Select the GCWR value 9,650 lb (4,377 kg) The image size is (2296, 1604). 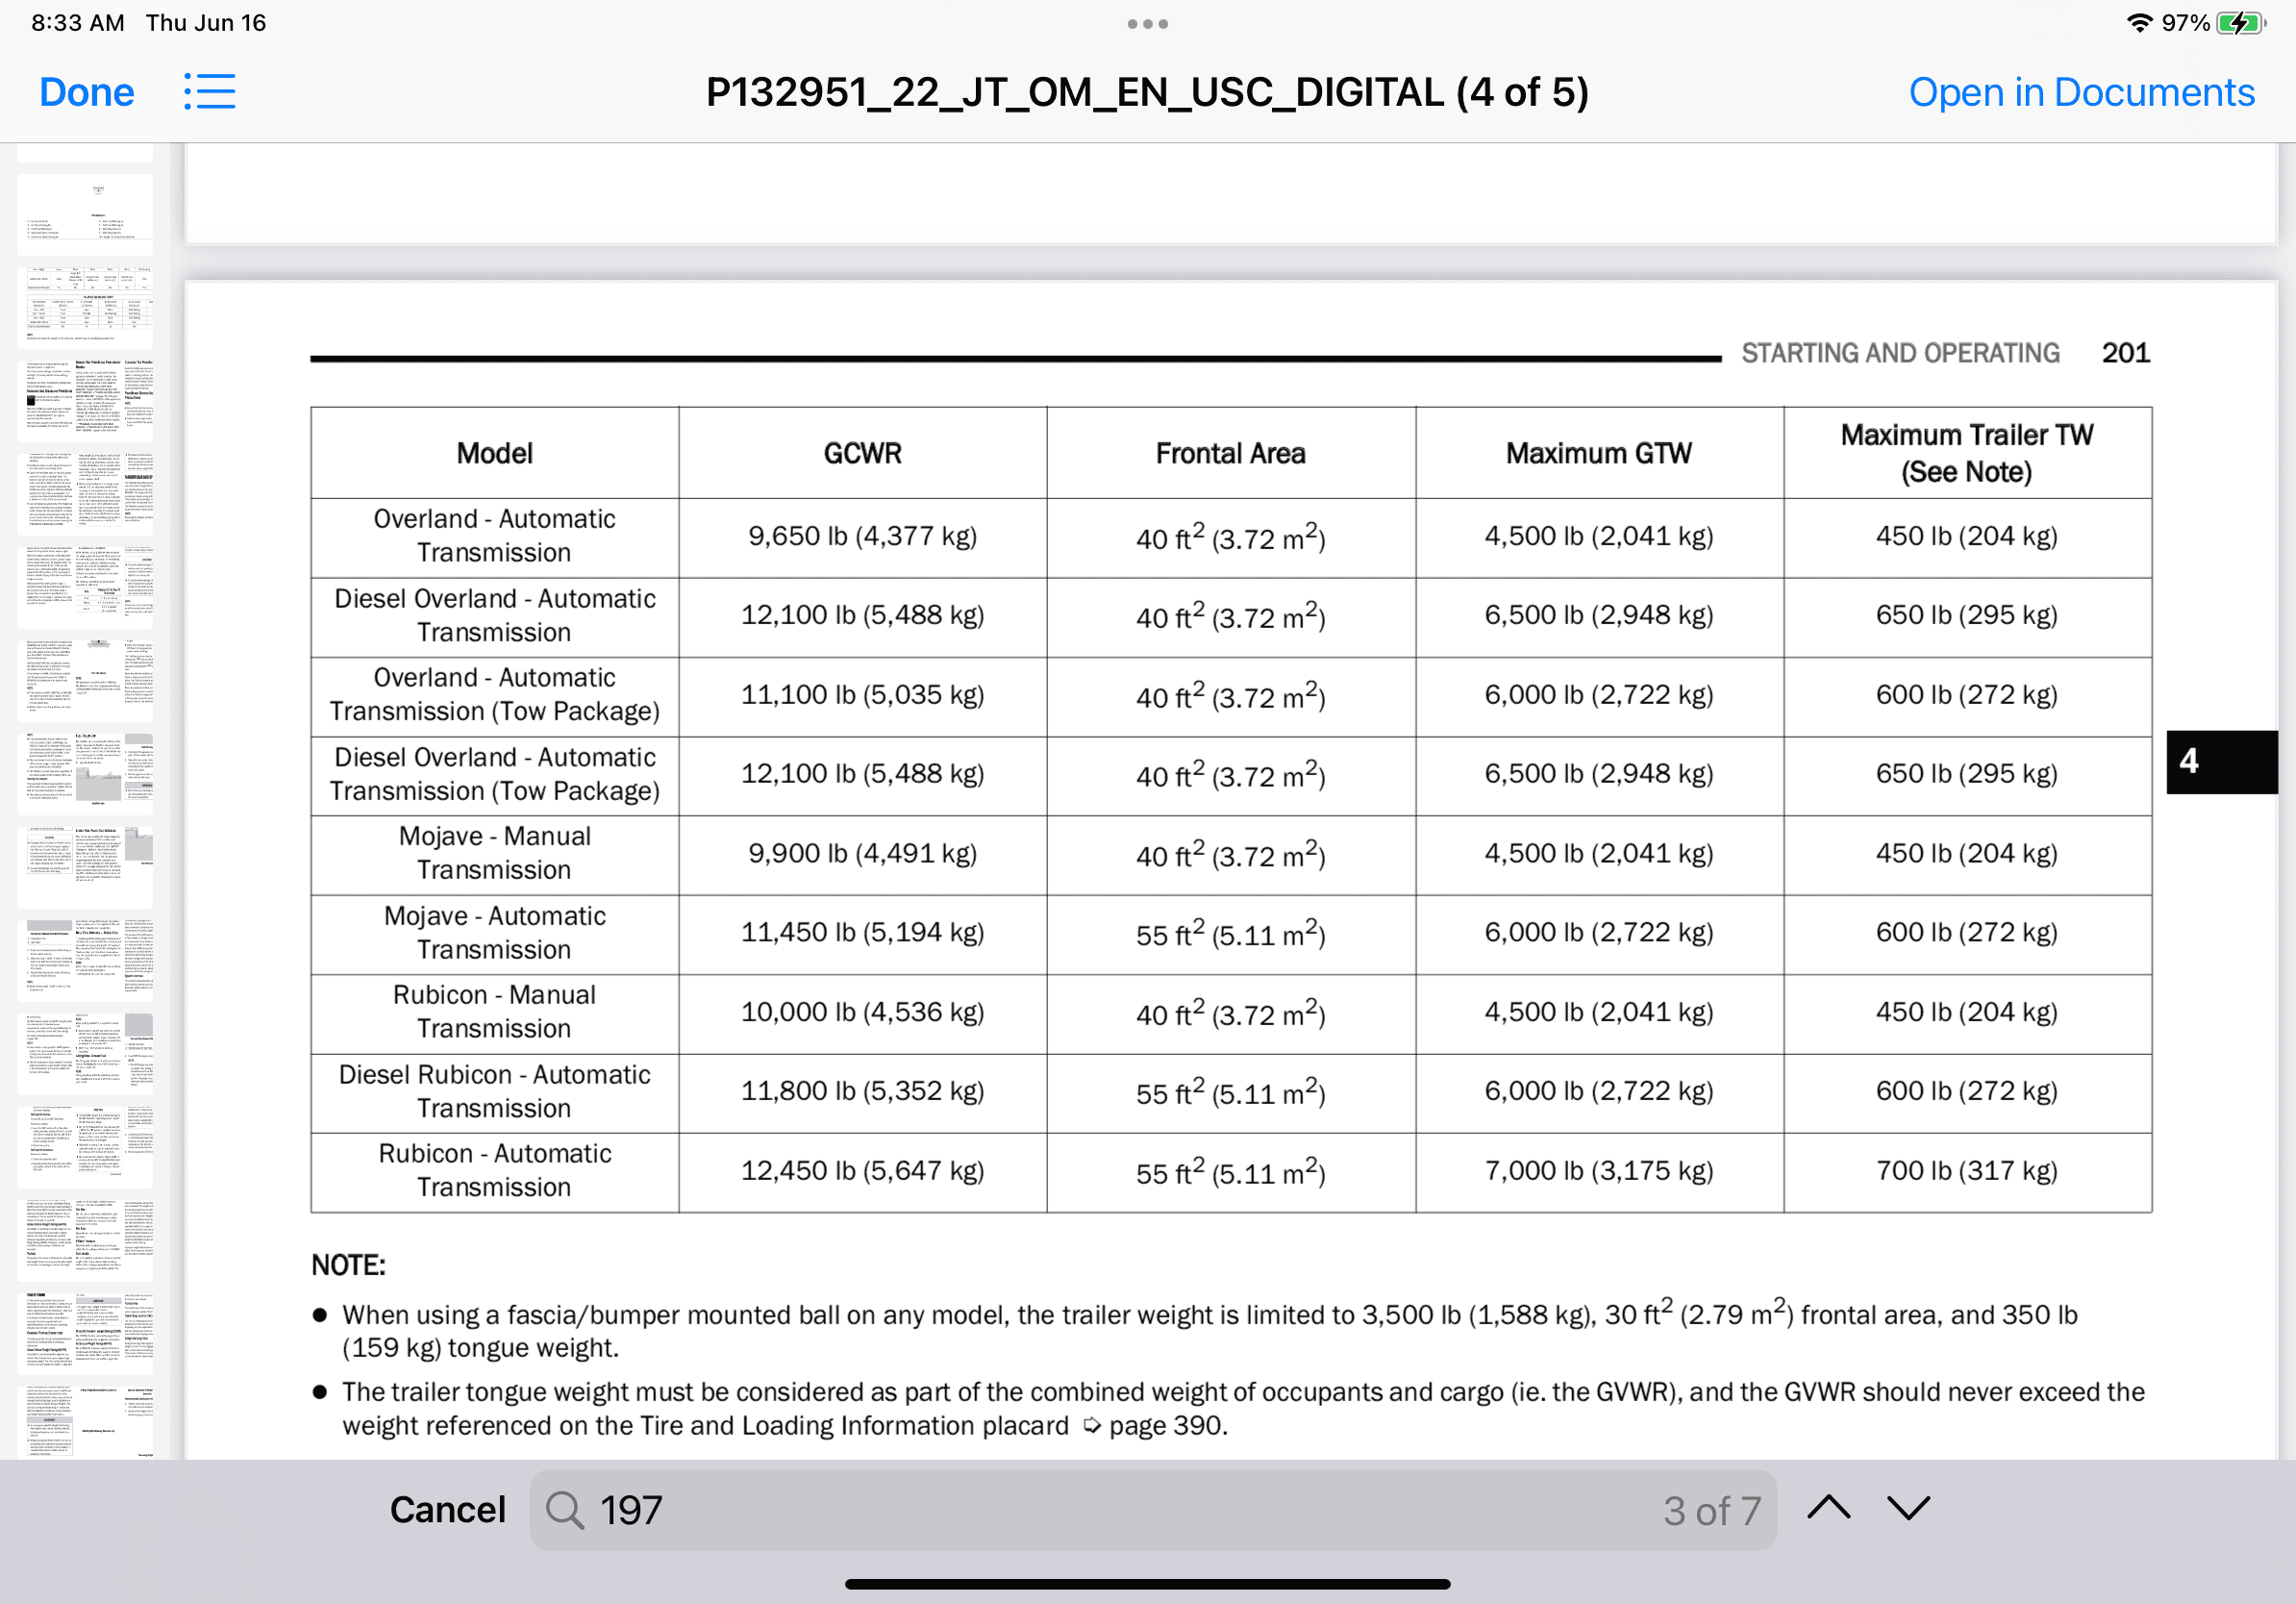pos(863,537)
